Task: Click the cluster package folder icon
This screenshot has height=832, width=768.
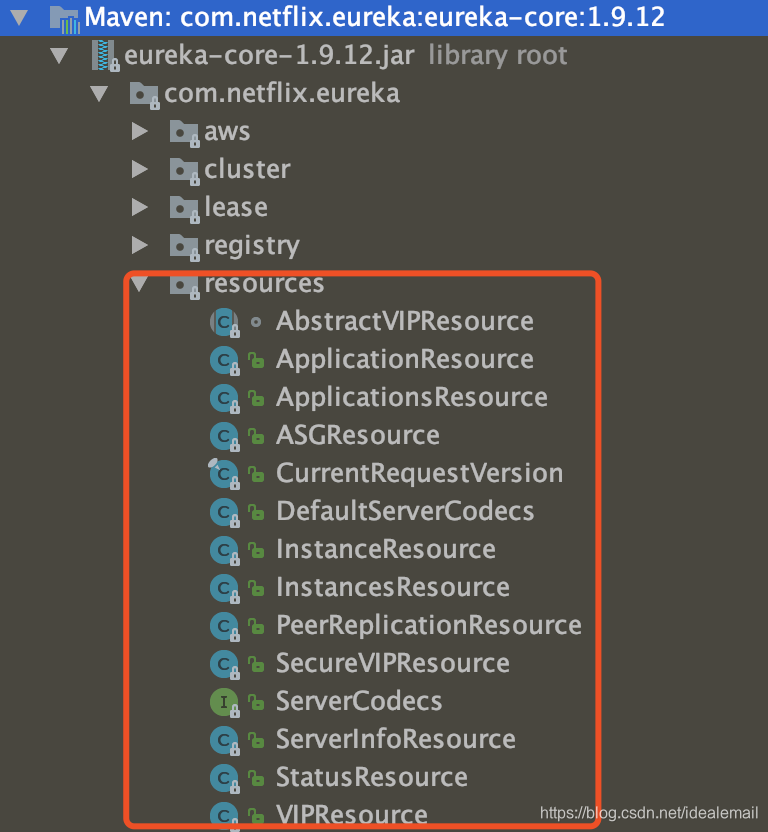Action: [x=185, y=171]
